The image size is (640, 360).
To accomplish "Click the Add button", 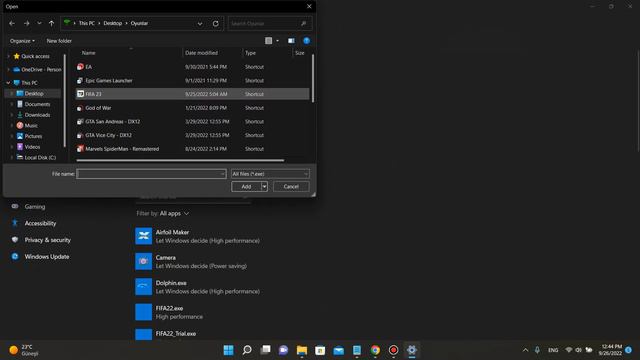I will point(246,187).
